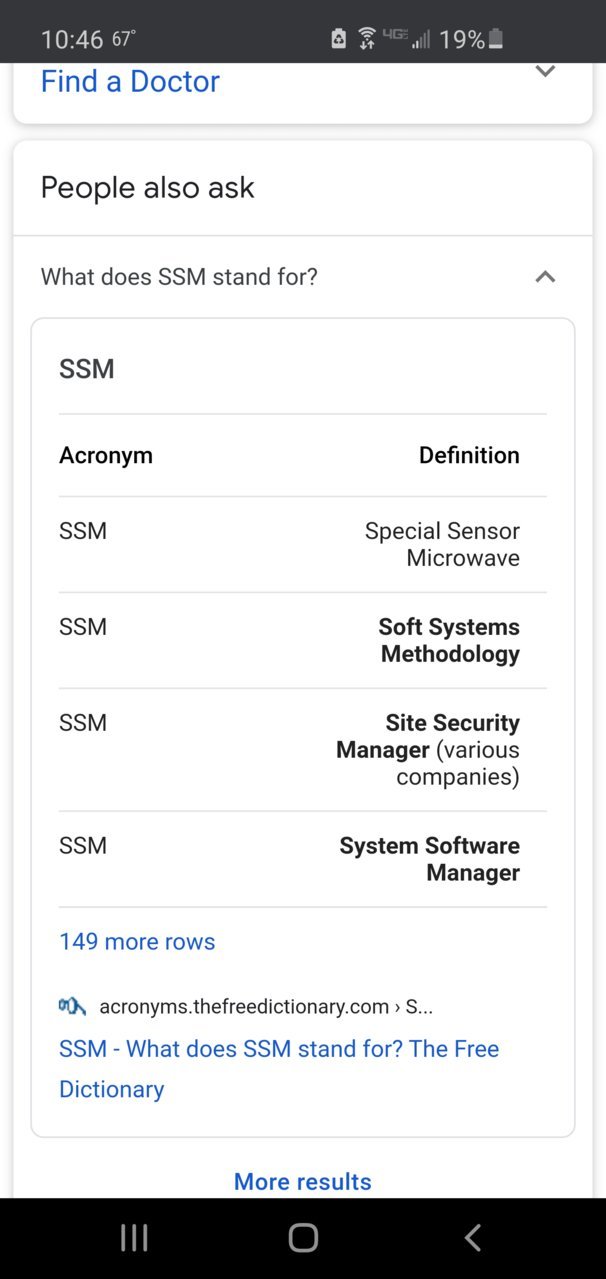Tap the battery icon in status bar
Image resolution: width=606 pixels, height=1279 pixels.
click(496, 39)
